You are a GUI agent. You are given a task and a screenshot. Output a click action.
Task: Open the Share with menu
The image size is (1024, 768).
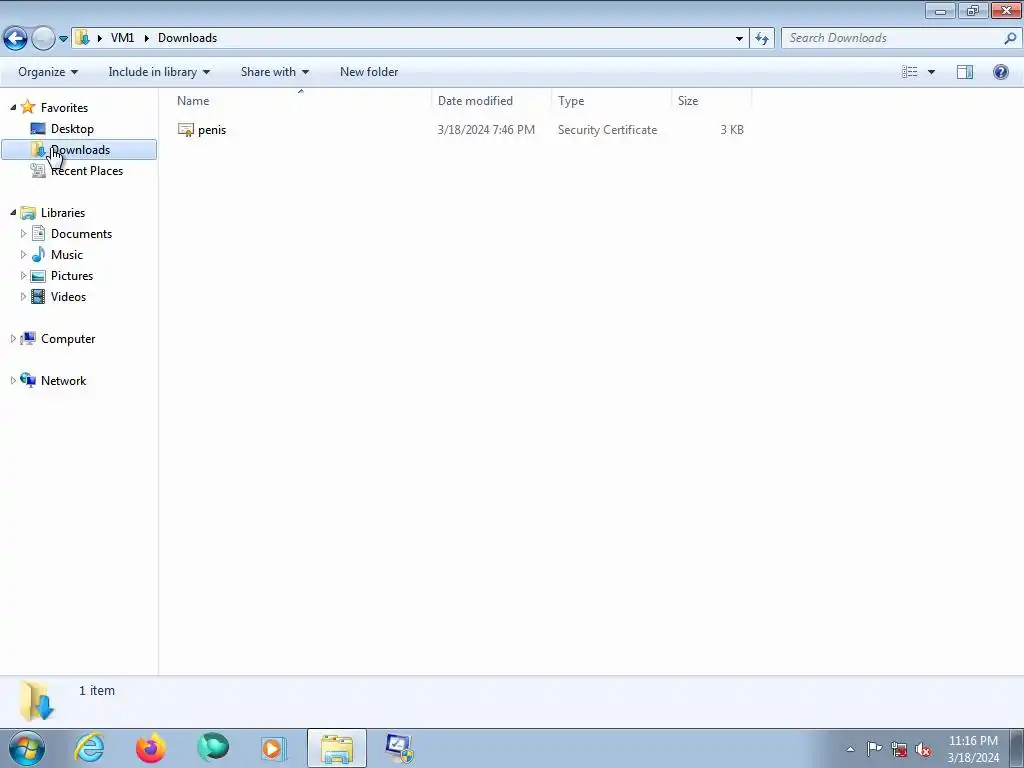[274, 72]
